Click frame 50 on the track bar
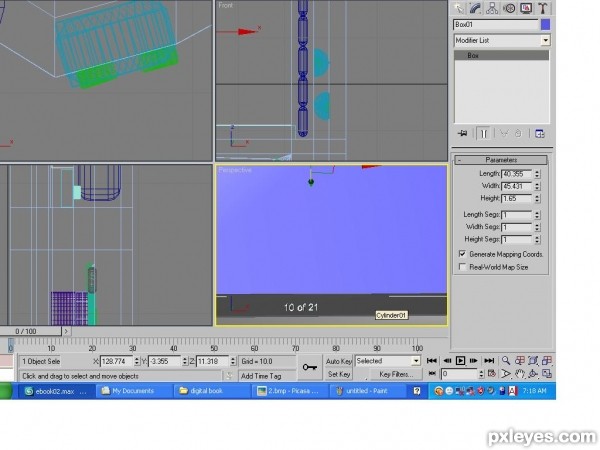Image resolution: width=600 pixels, height=450 pixels. click(214, 348)
